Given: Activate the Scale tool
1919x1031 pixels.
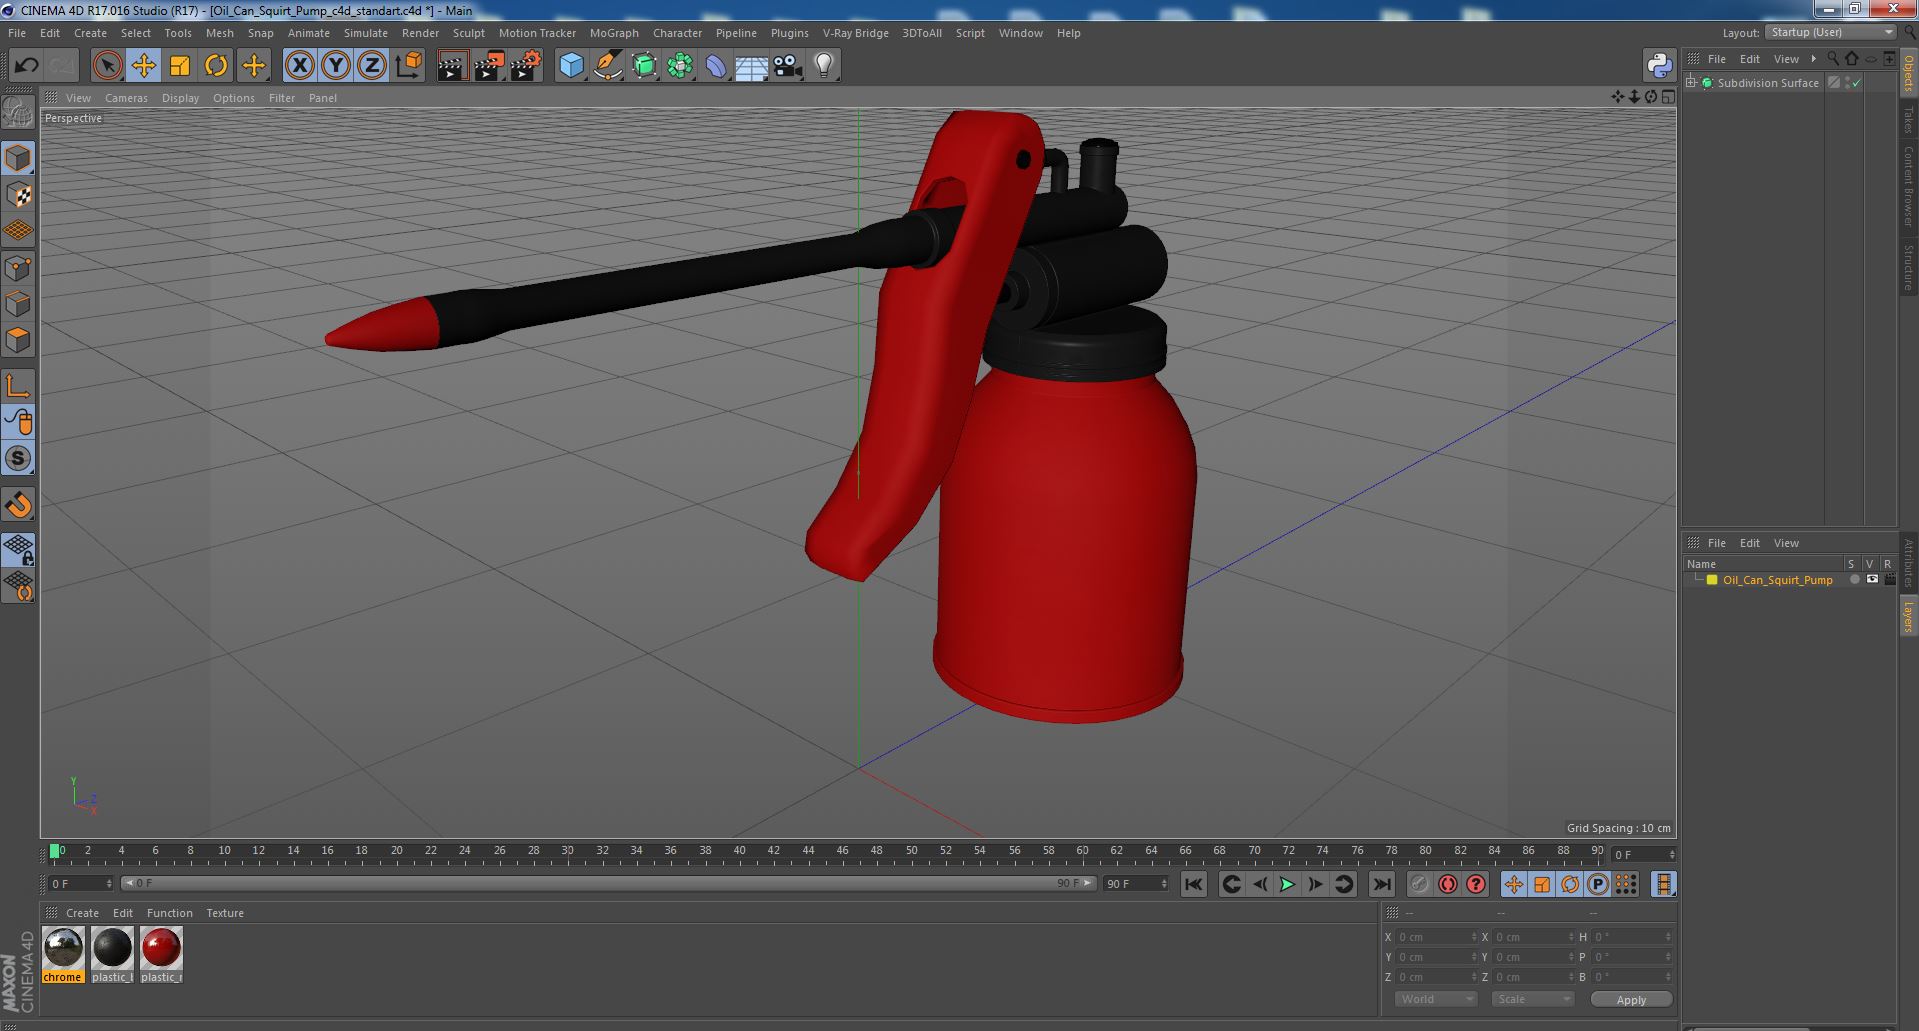Looking at the screenshot, I should [x=180, y=66].
